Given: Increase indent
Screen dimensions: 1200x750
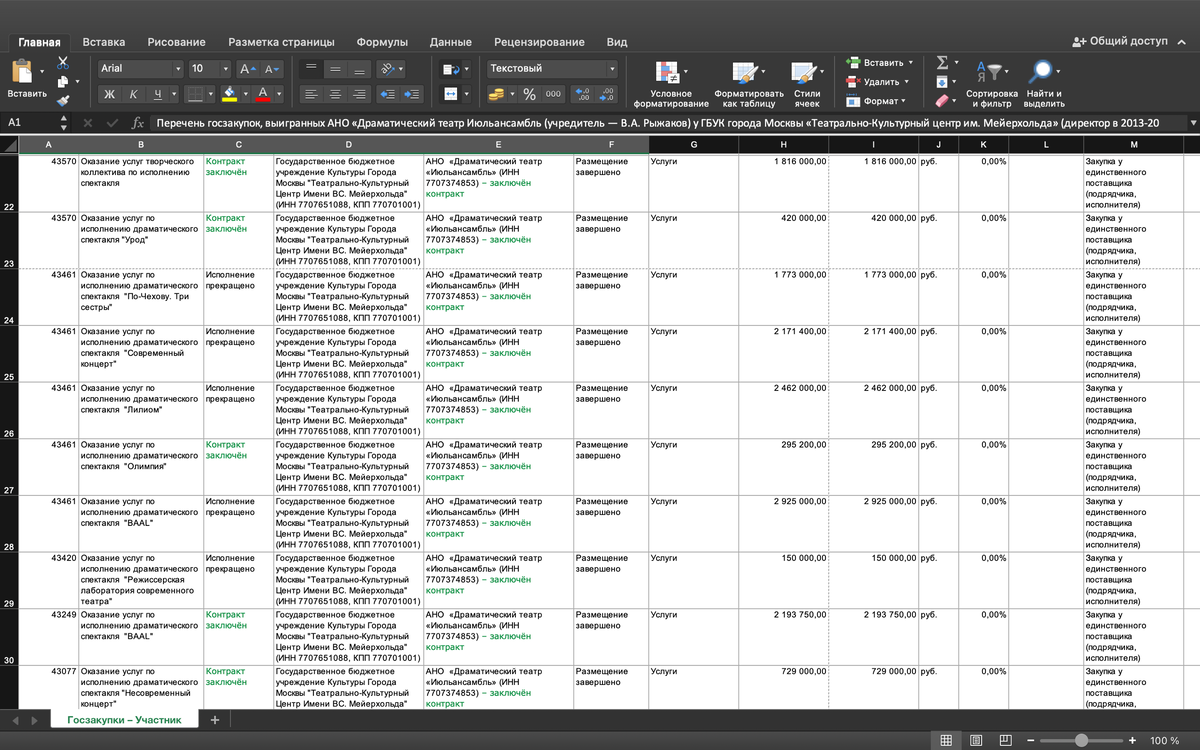Looking at the screenshot, I should click(x=412, y=94).
